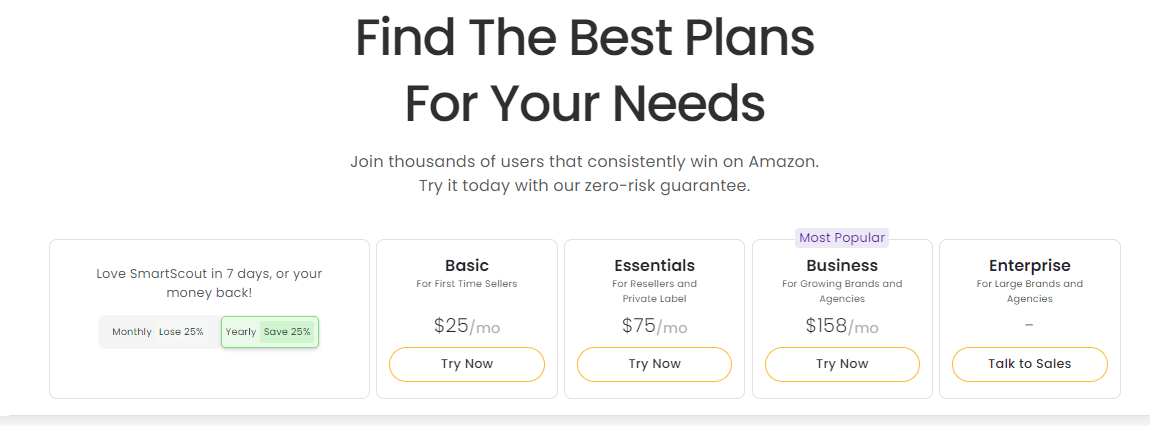Image resolution: width=1150 pixels, height=426 pixels.
Task: Select the Basic plan title
Action: 467,265
